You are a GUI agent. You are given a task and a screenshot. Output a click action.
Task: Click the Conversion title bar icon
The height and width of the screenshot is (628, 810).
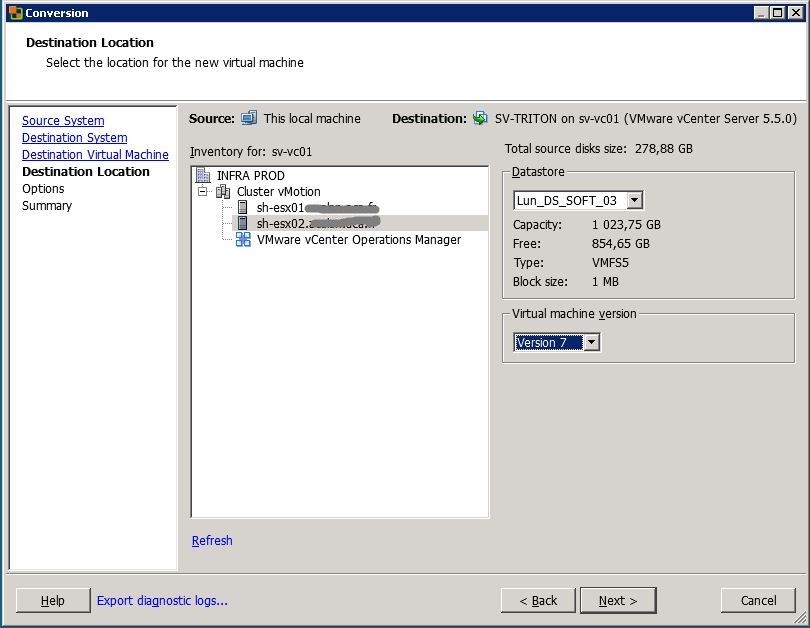15,13
